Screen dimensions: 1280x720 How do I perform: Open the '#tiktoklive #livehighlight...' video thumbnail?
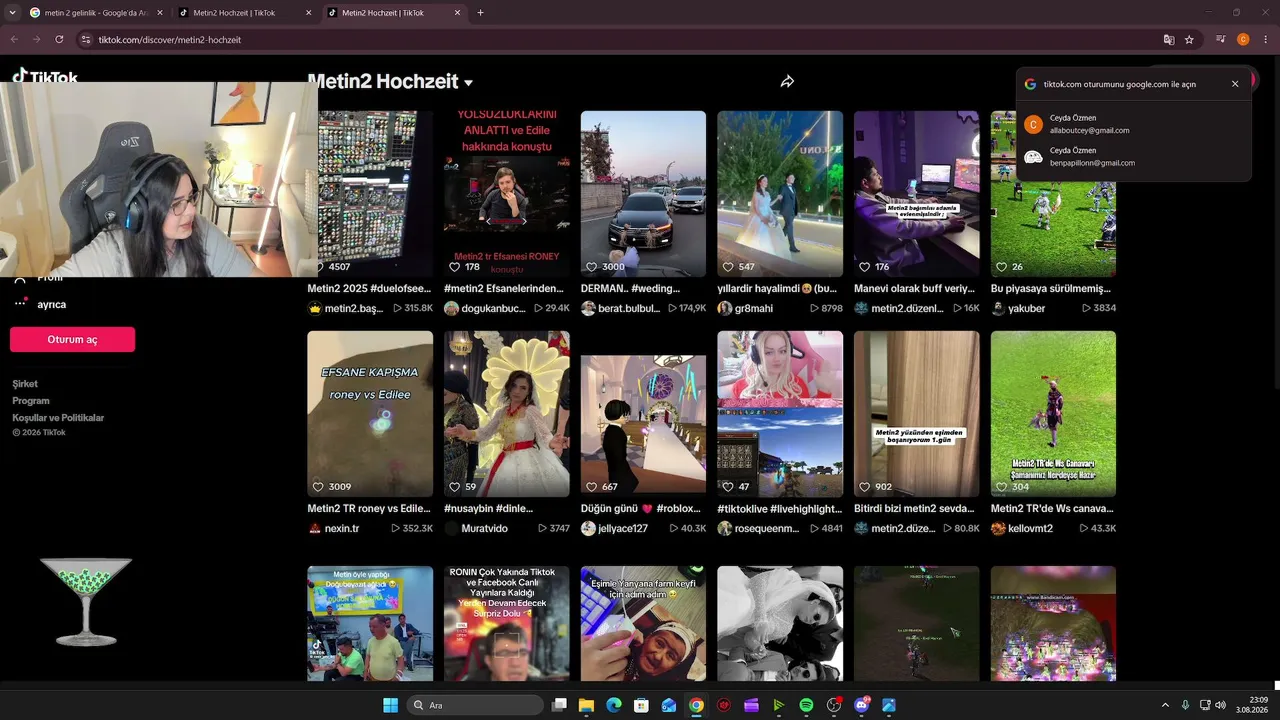pos(780,414)
